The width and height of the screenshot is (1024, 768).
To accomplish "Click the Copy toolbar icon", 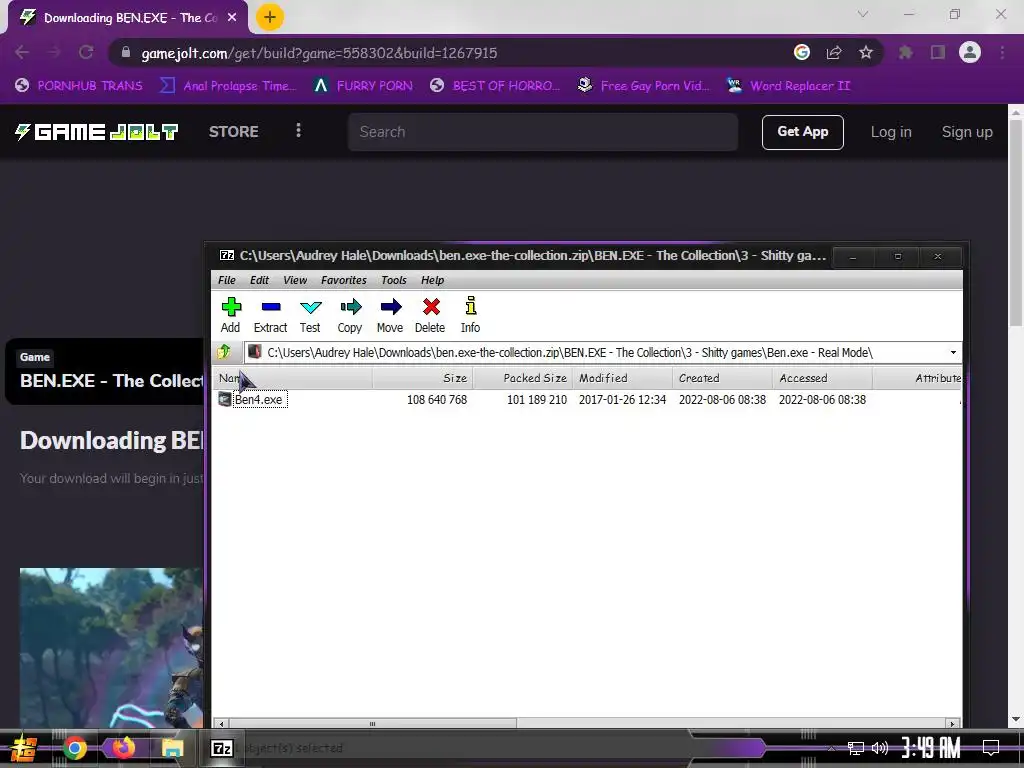I will pos(350,315).
